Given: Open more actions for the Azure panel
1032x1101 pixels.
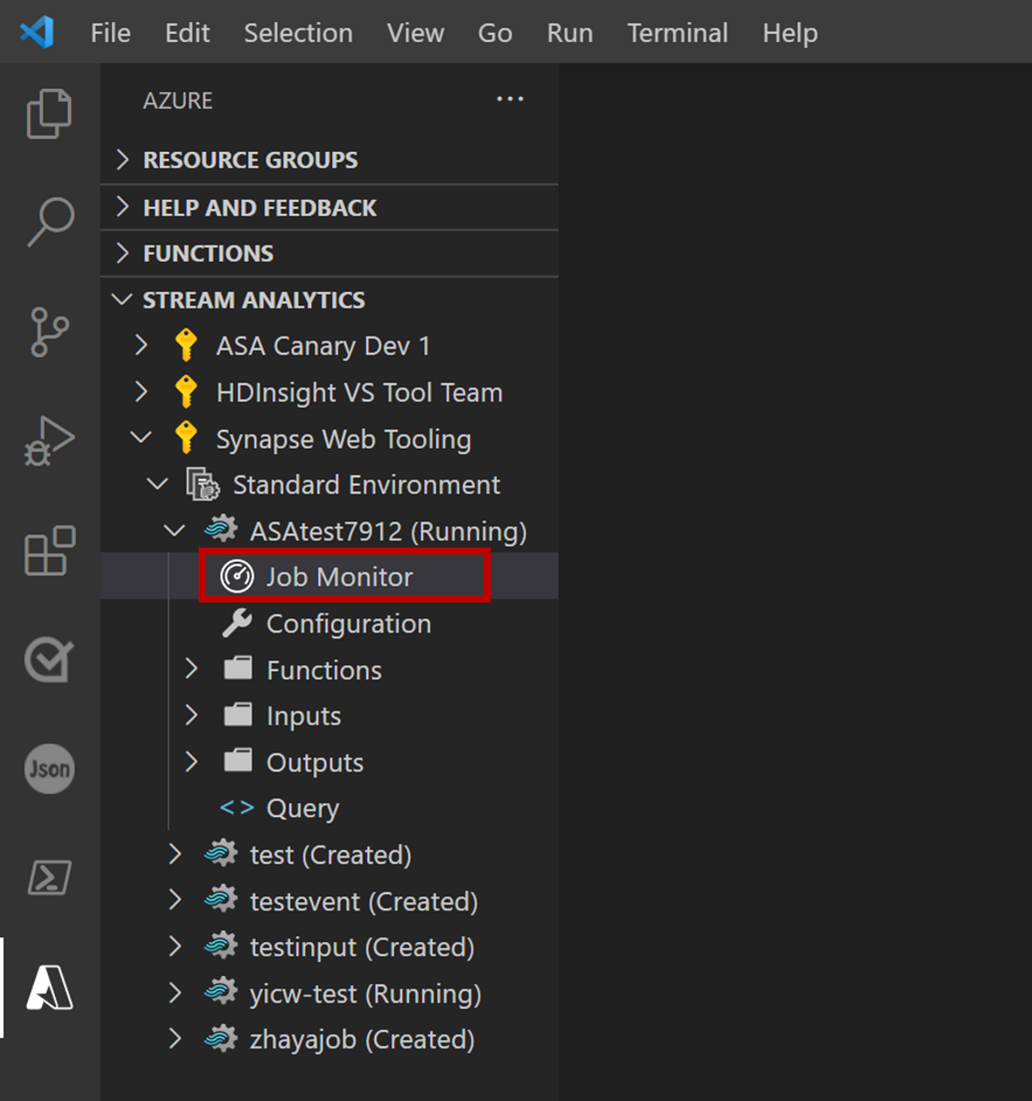Looking at the screenshot, I should pos(510,99).
